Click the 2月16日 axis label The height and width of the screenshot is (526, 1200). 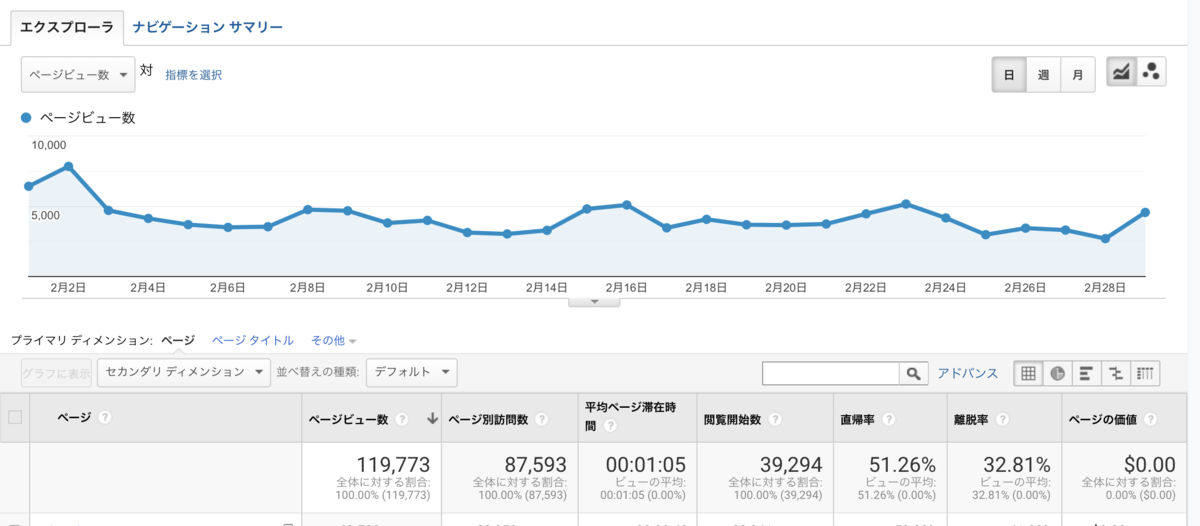(x=627, y=287)
